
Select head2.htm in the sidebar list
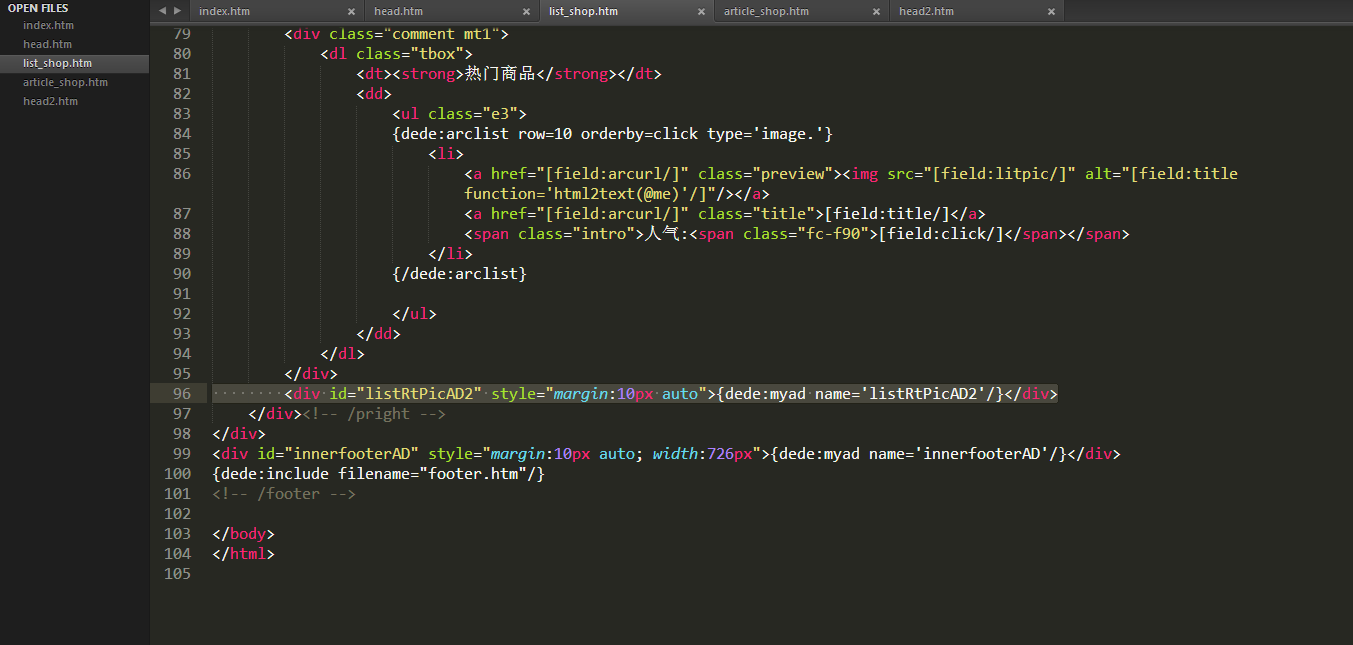click(50, 101)
